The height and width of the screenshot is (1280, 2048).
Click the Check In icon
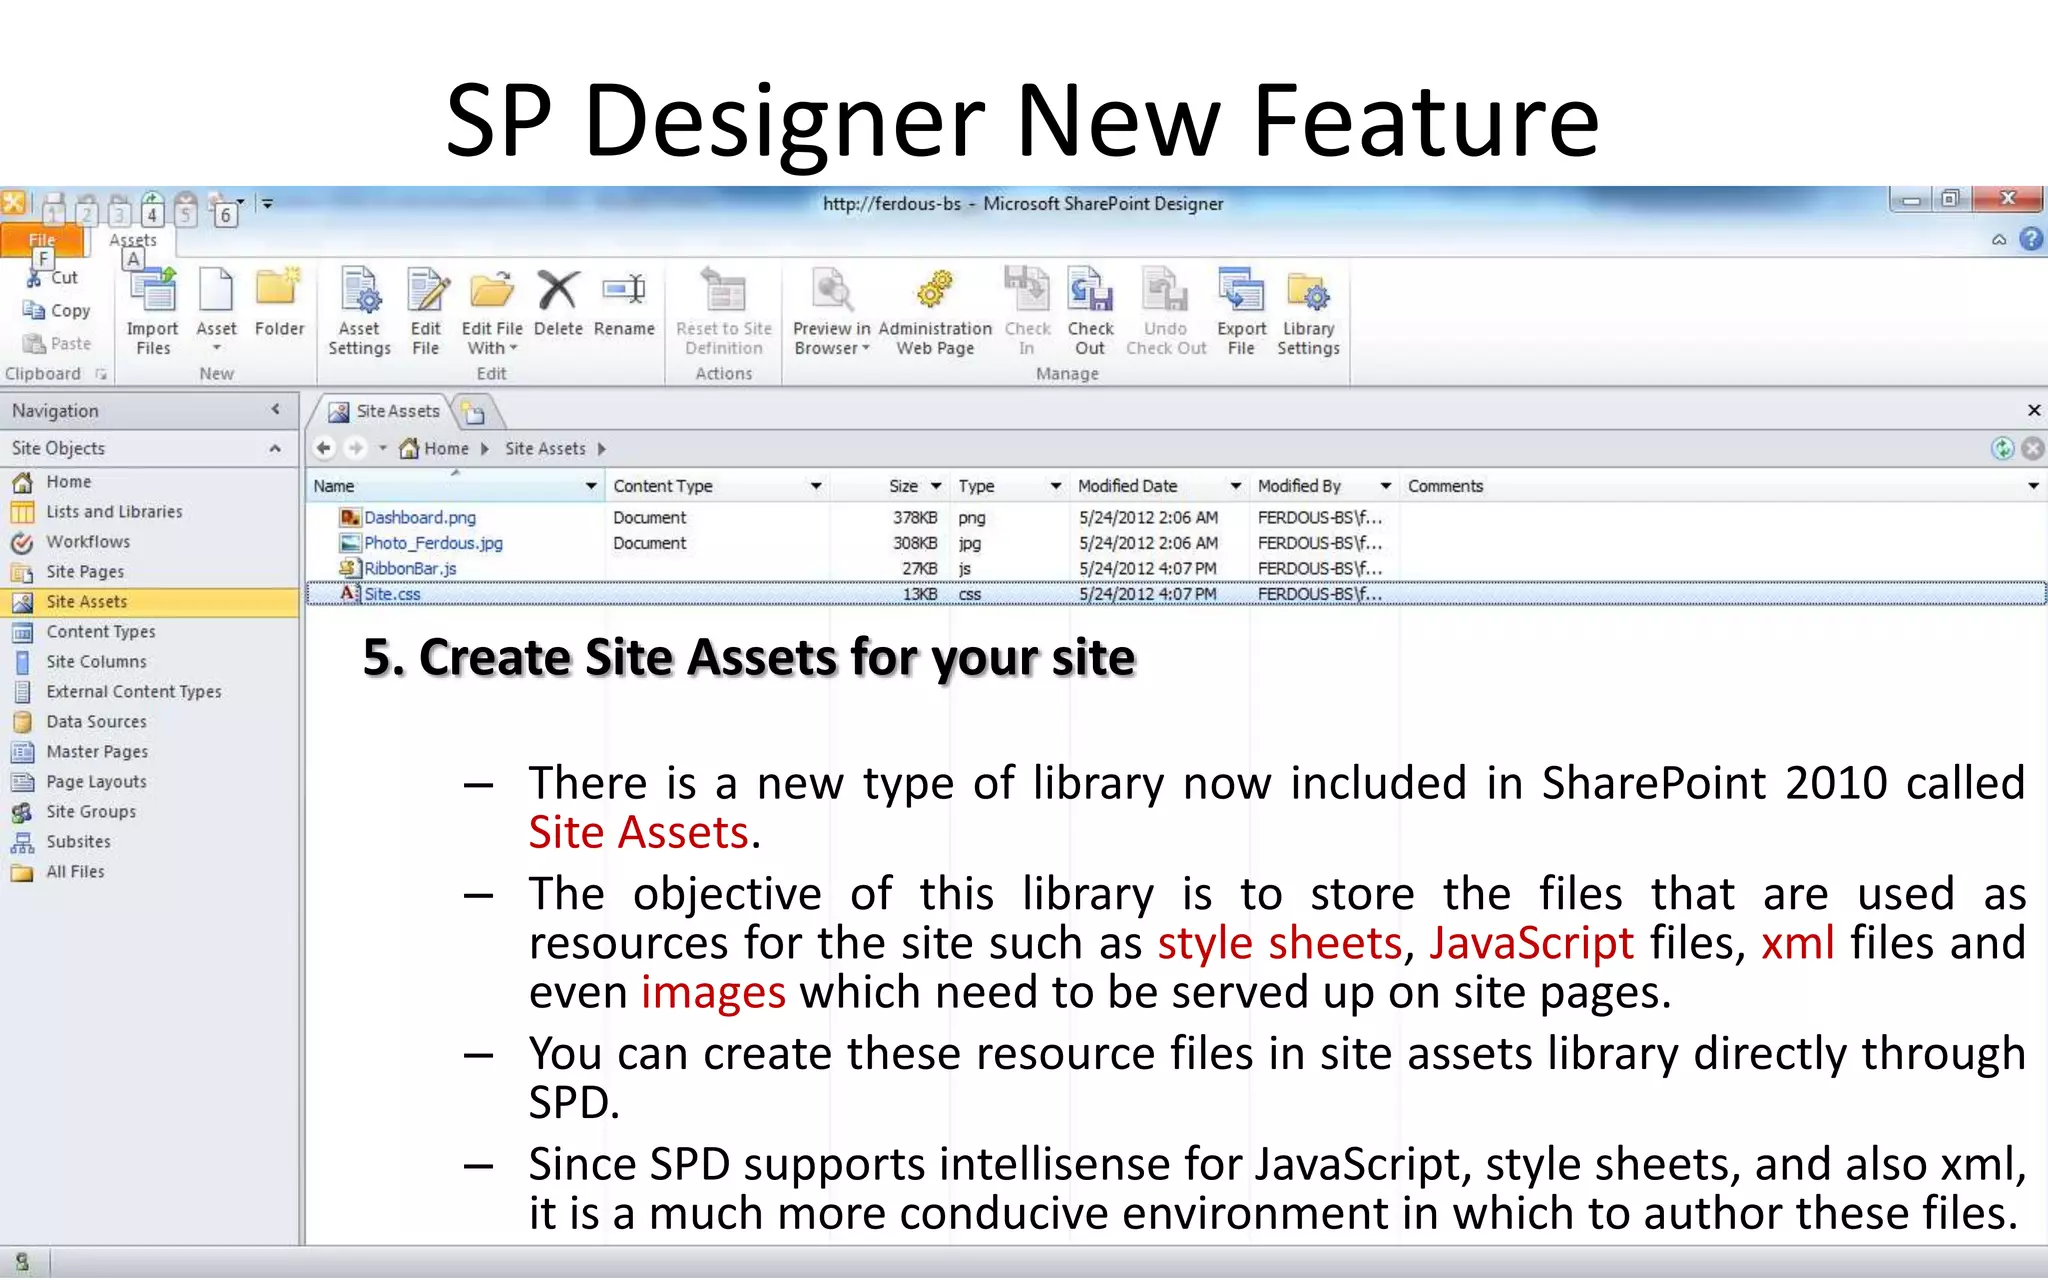[1027, 291]
